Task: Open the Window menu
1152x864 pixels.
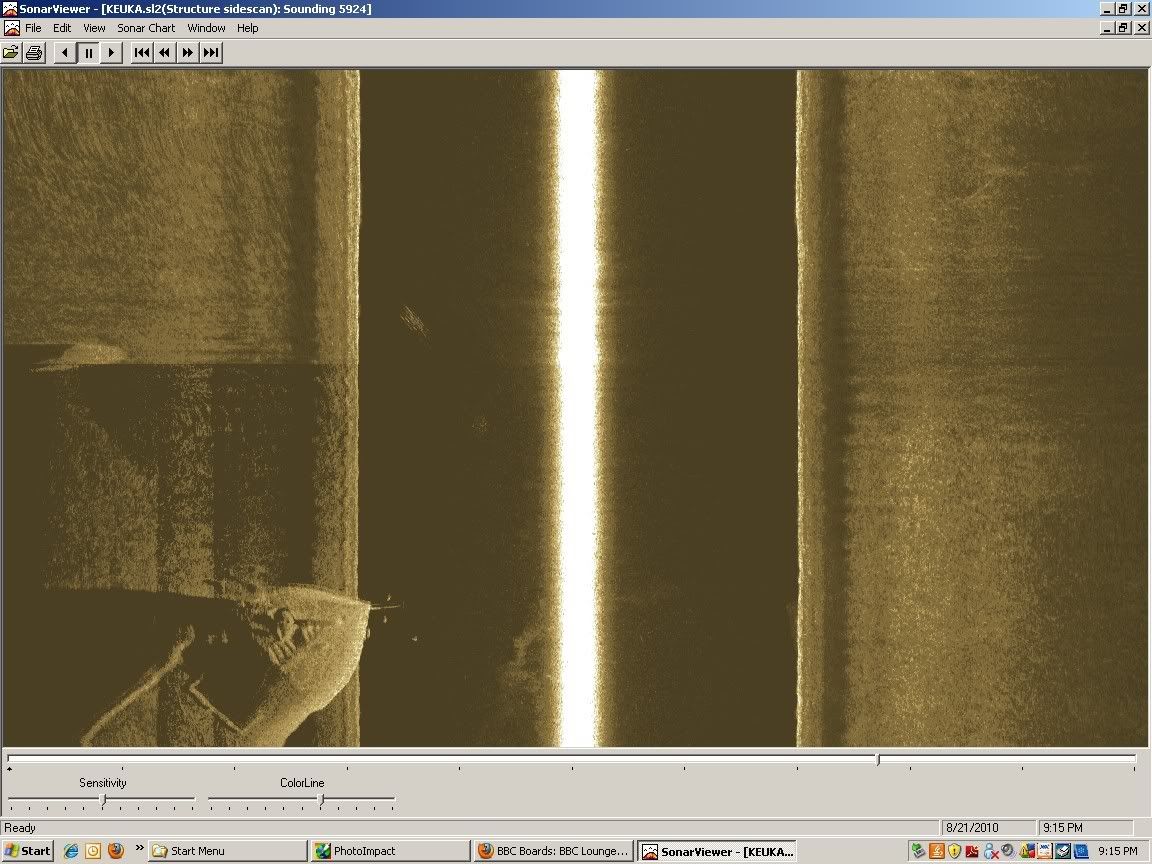Action: [206, 28]
